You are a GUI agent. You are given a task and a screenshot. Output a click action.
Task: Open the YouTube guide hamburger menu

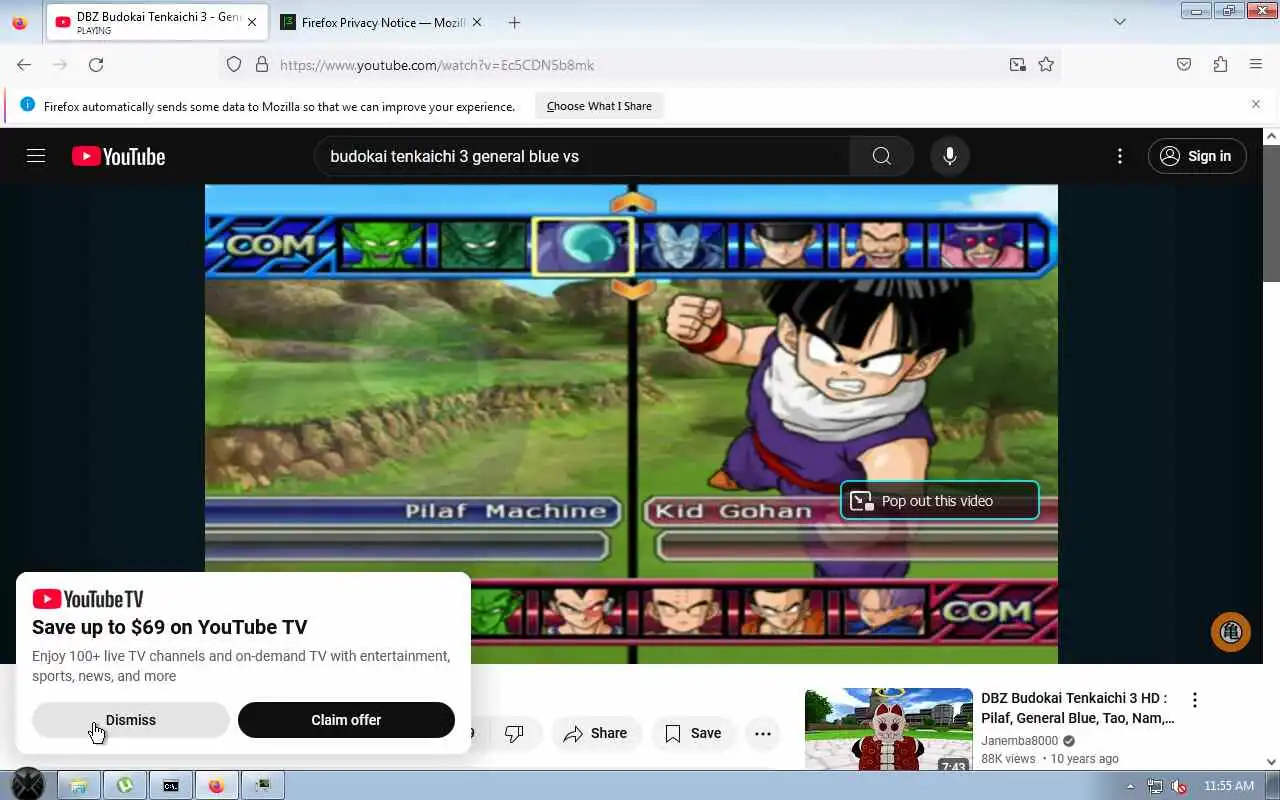pyautogui.click(x=36, y=156)
